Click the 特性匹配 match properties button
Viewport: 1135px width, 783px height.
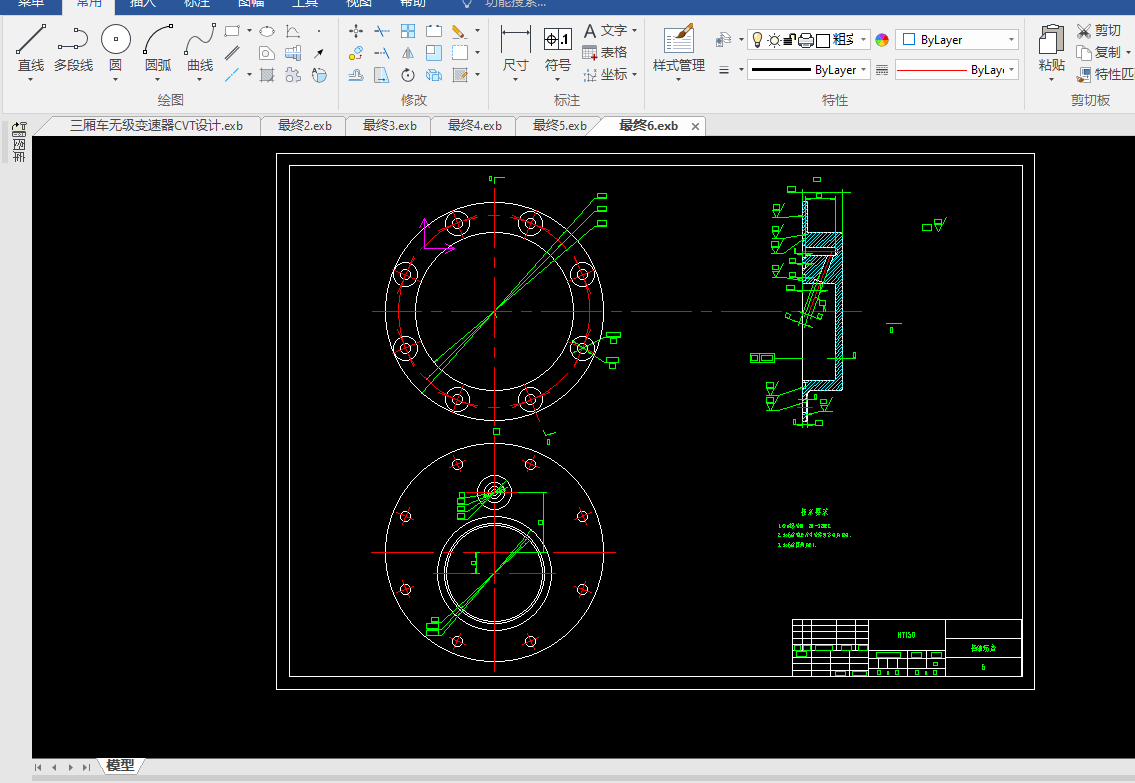point(1105,75)
